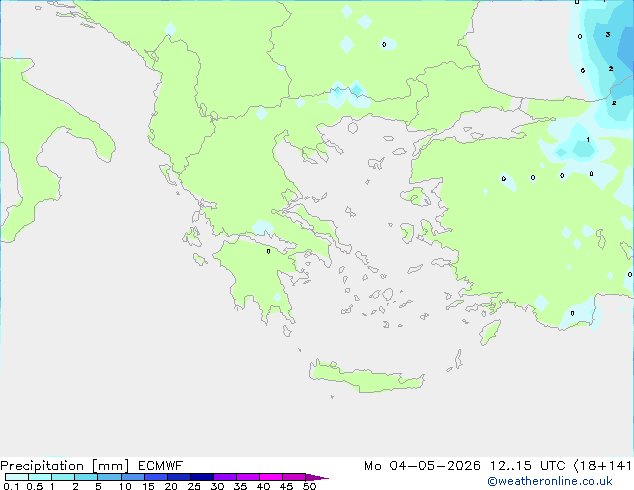The width and height of the screenshot is (634, 490).
Task: Click the "Precipitation [mm]" title text
Action: pos(65,466)
